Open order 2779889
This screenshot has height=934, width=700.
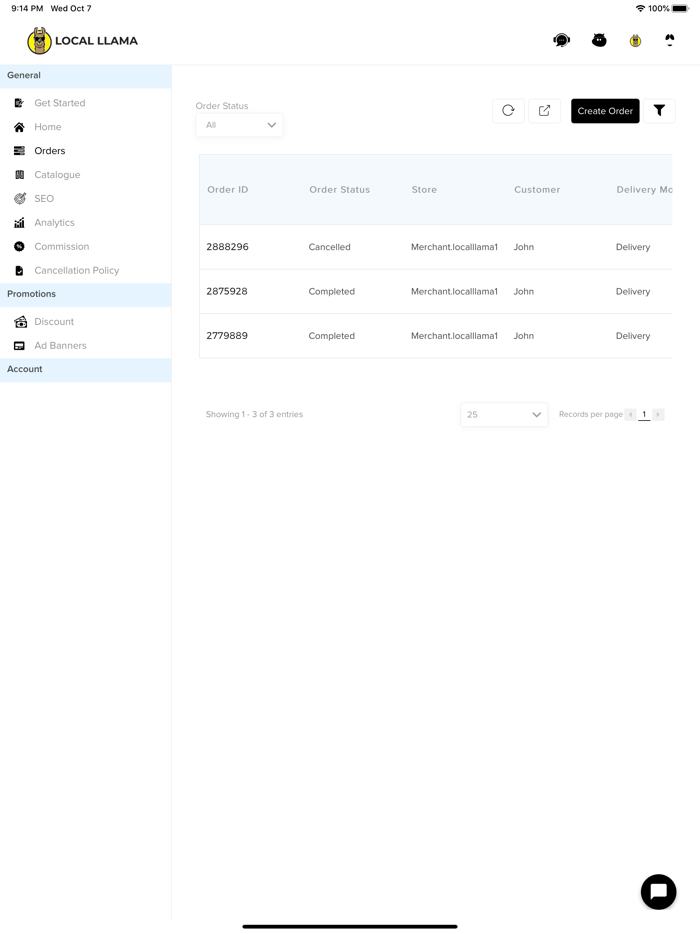pyautogui.click(x=227, y=335)
